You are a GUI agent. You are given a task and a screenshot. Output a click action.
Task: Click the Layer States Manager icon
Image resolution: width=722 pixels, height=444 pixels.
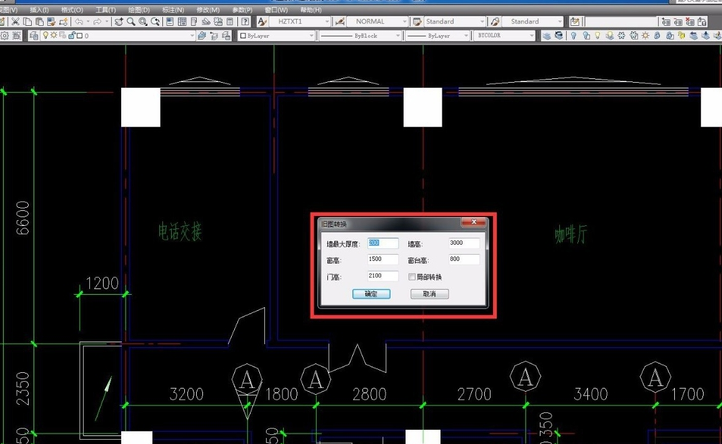click(x=226, y=35)
